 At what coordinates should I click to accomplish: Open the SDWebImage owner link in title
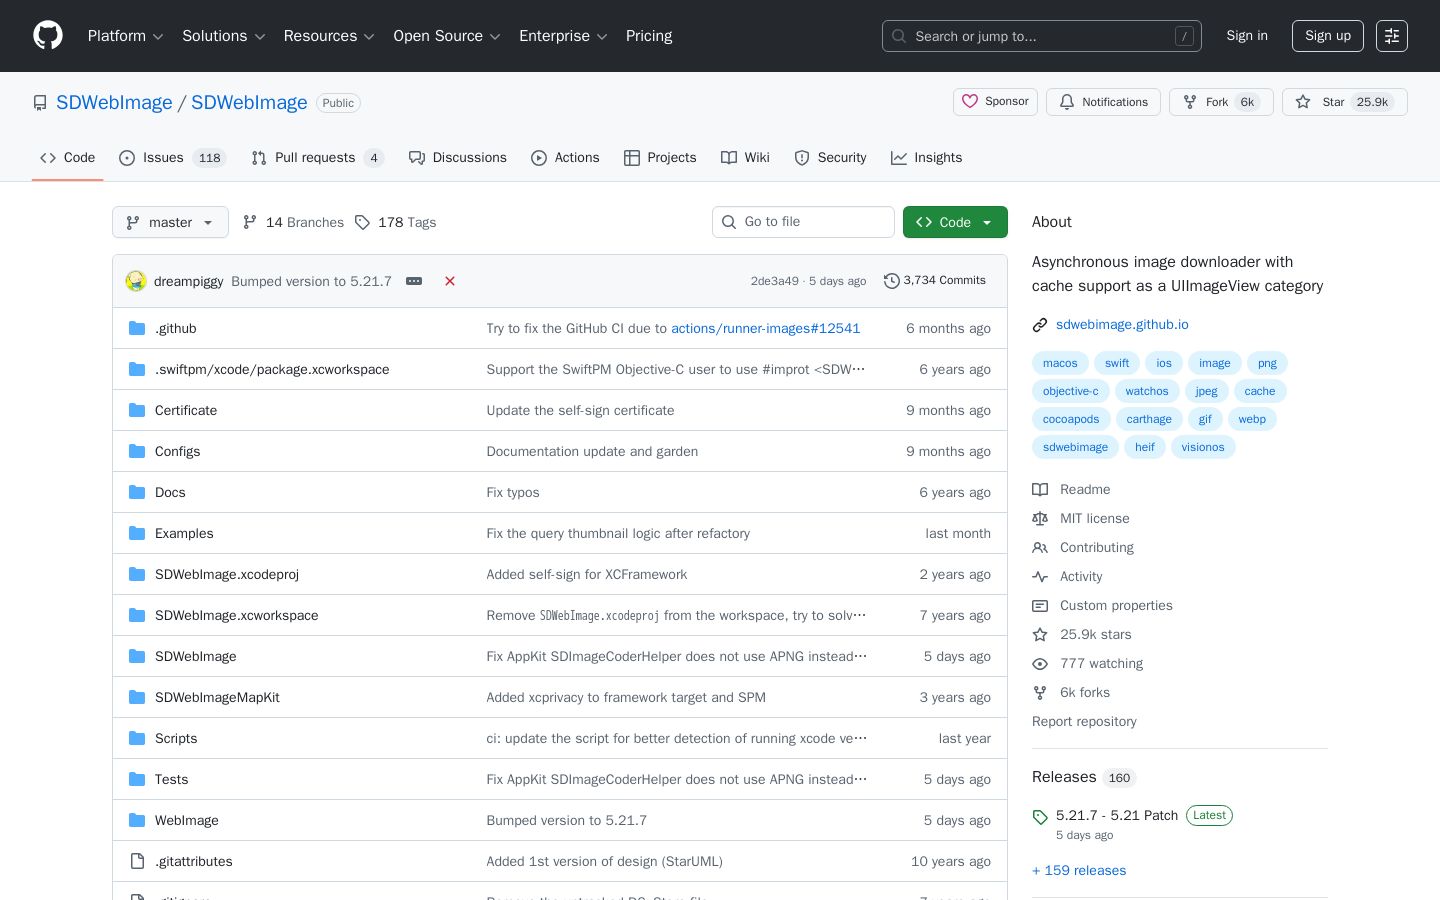point(114,103)
